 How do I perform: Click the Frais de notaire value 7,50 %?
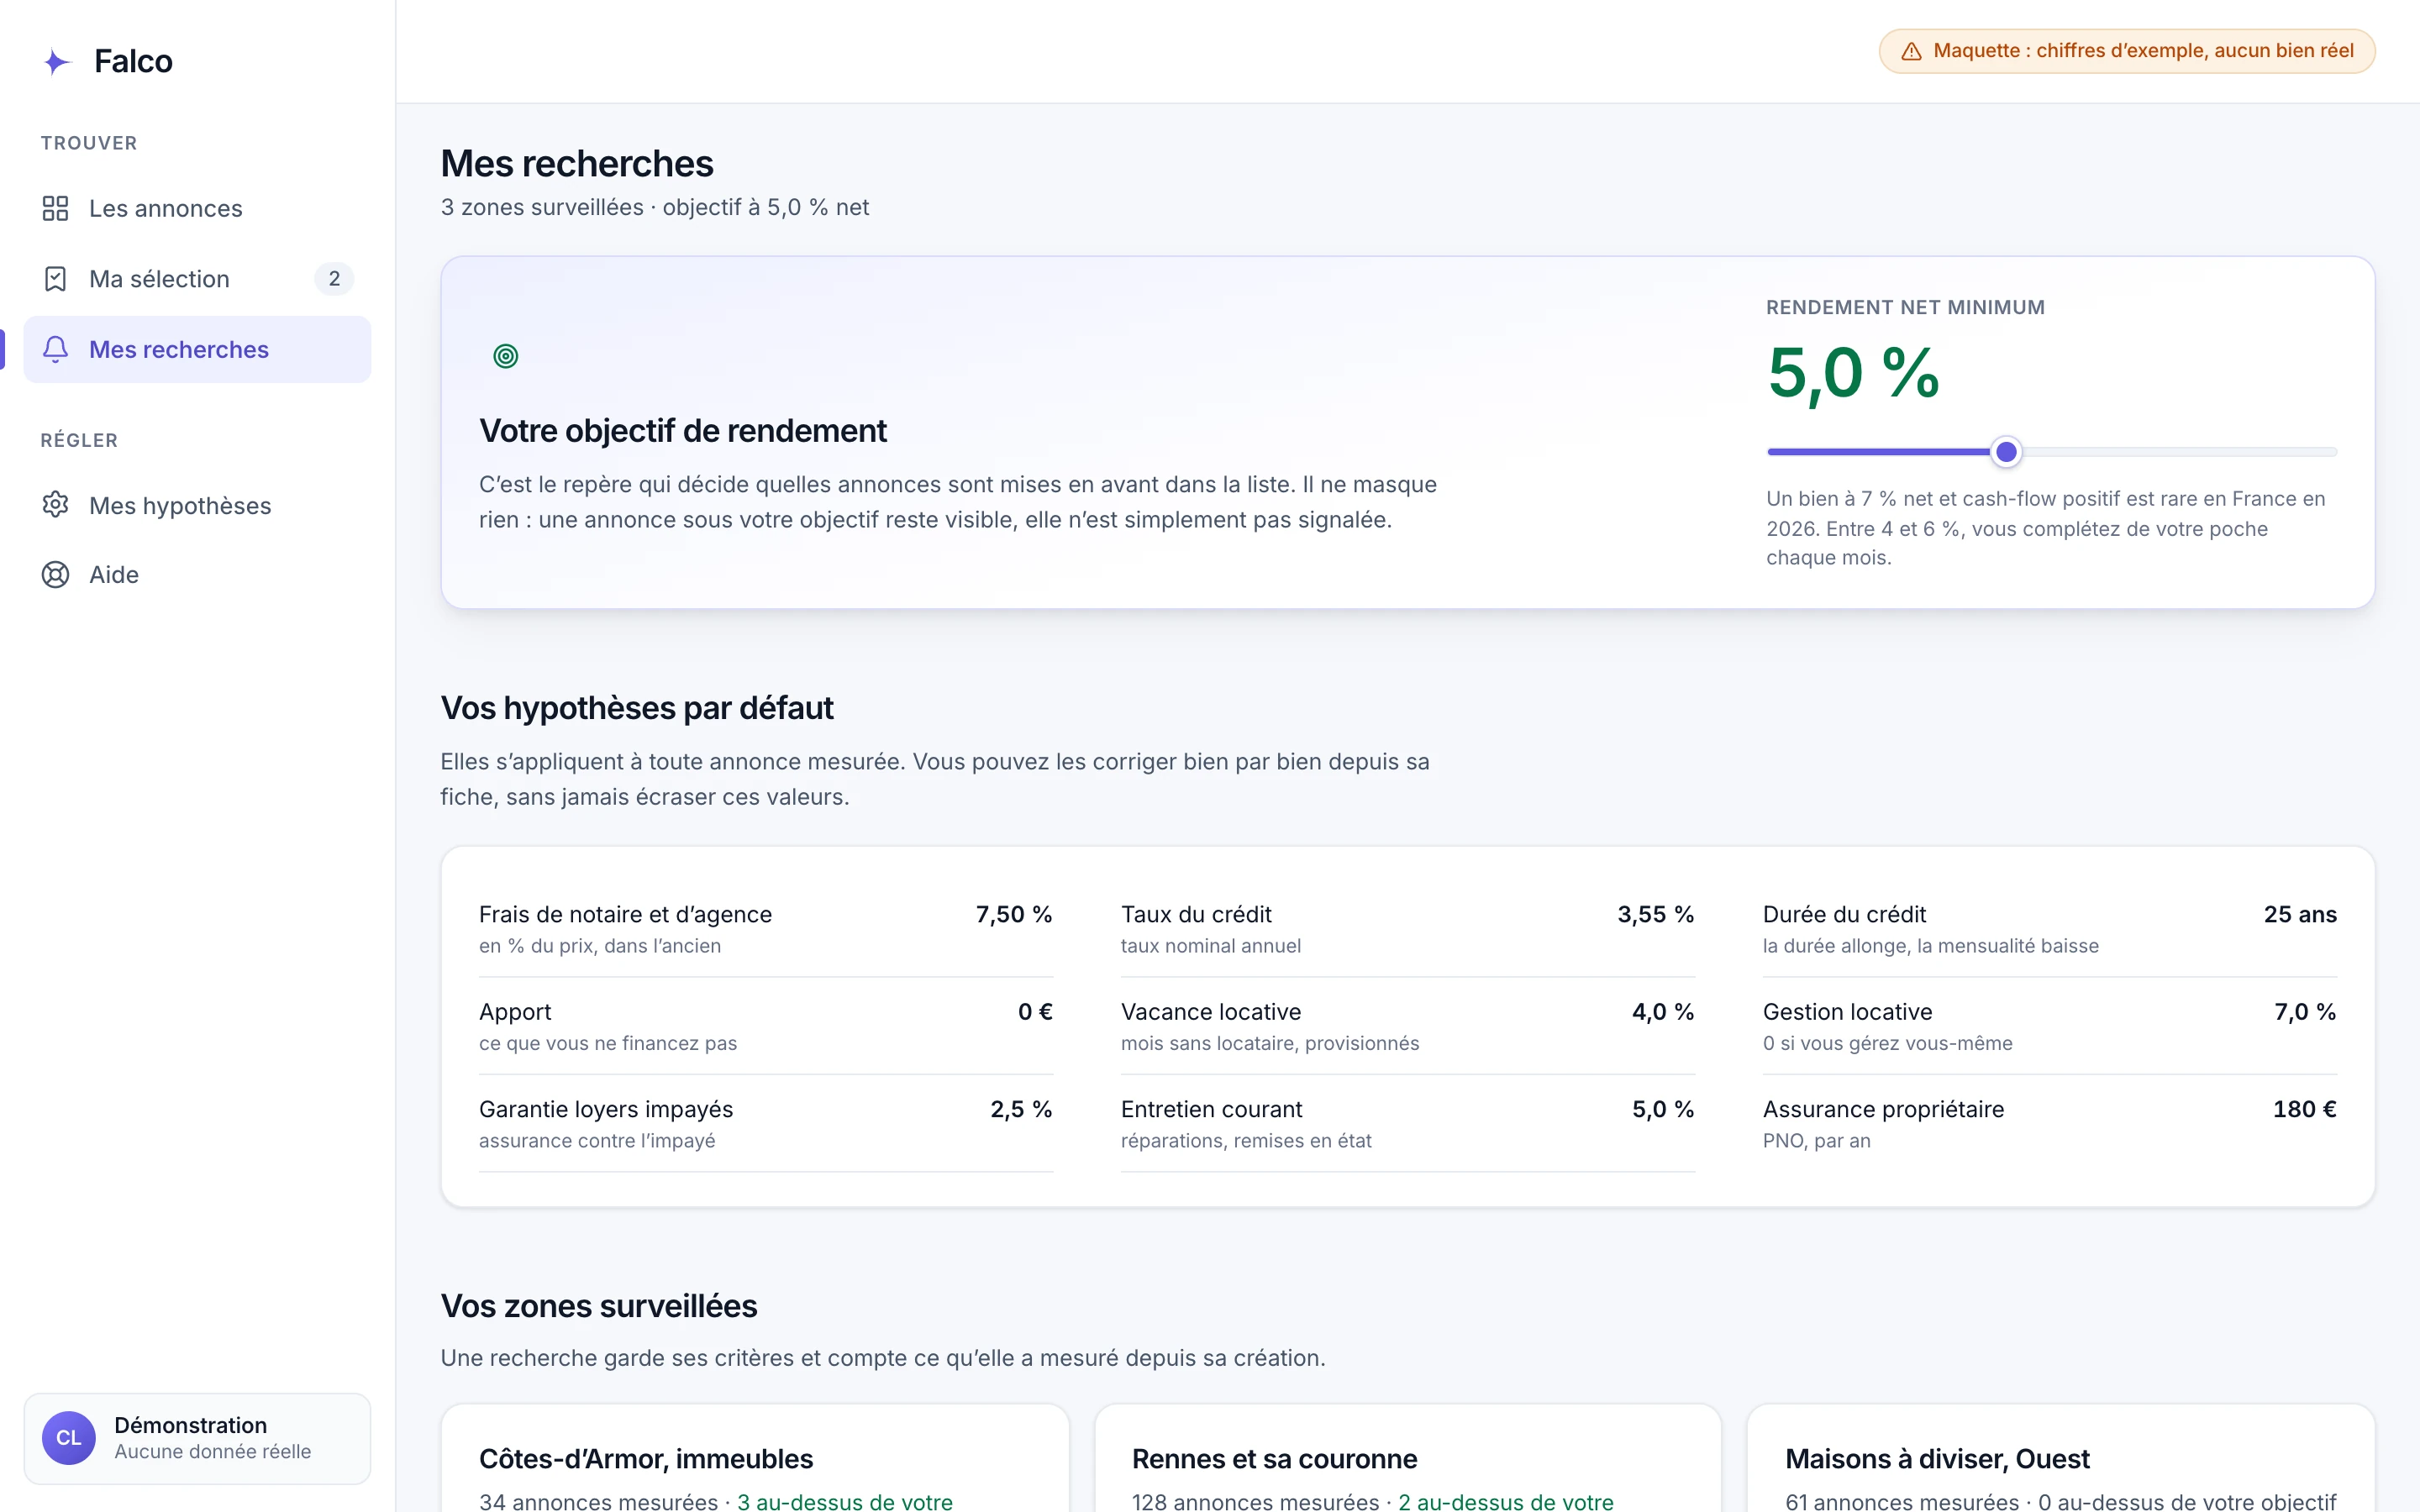pos(1014,914)
